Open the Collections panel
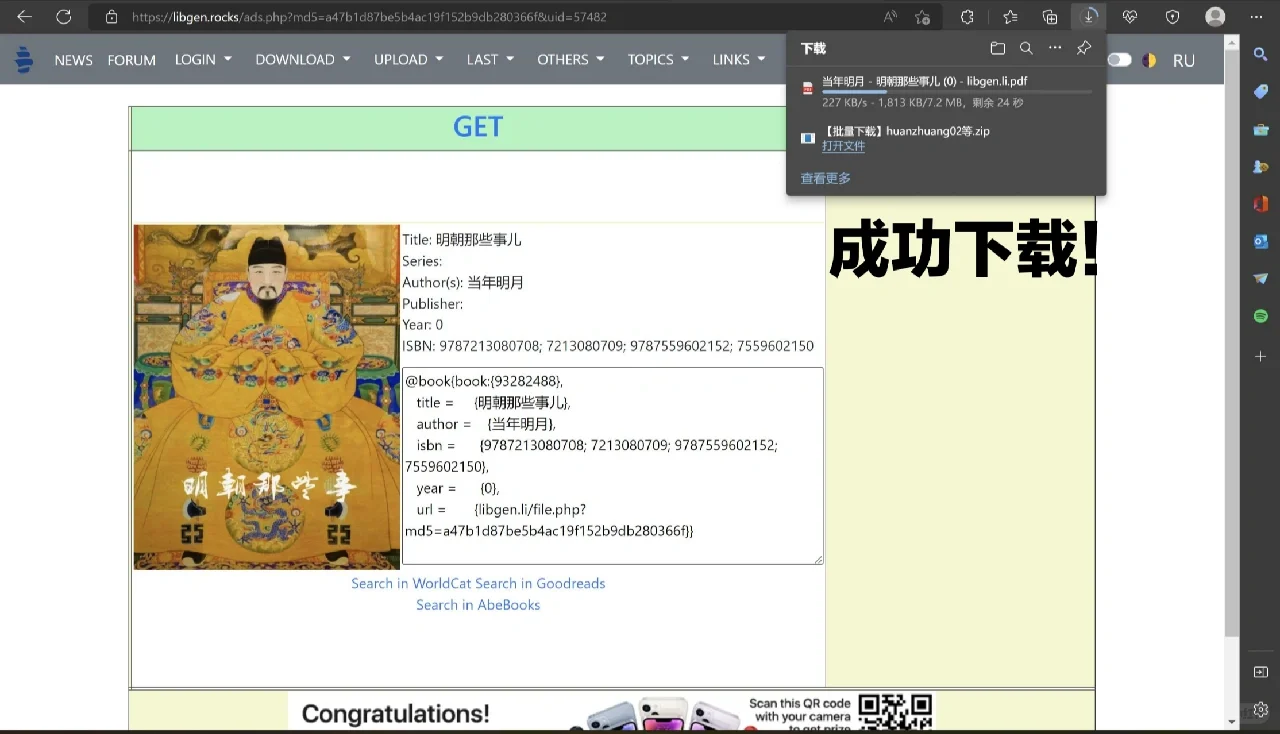This screenshot has width=1280, height=734. tap(1050, 17)
